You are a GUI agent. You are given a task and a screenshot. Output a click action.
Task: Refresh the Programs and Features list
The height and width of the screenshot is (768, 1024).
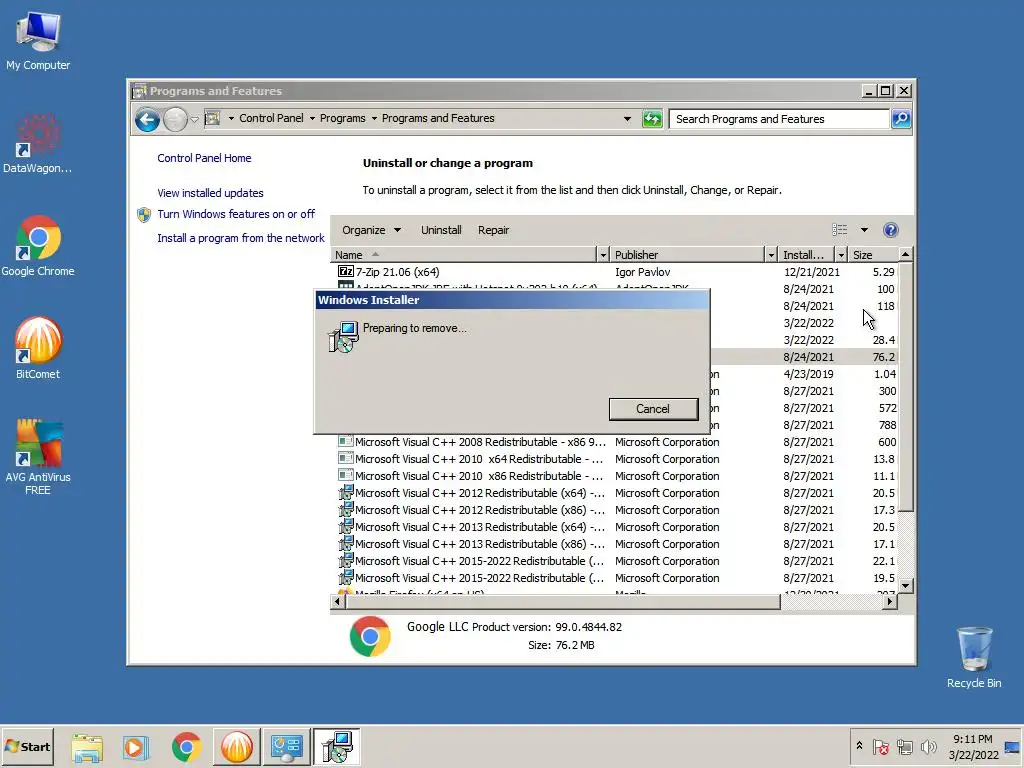pos(652,119)
